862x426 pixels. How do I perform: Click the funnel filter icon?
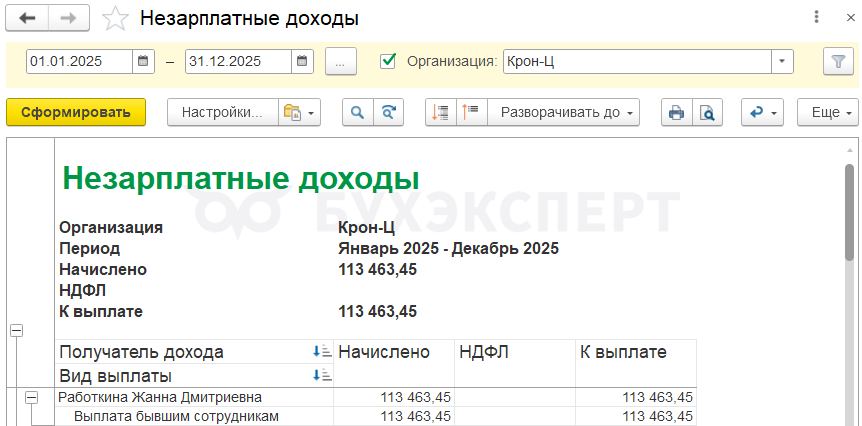[838, 62]
